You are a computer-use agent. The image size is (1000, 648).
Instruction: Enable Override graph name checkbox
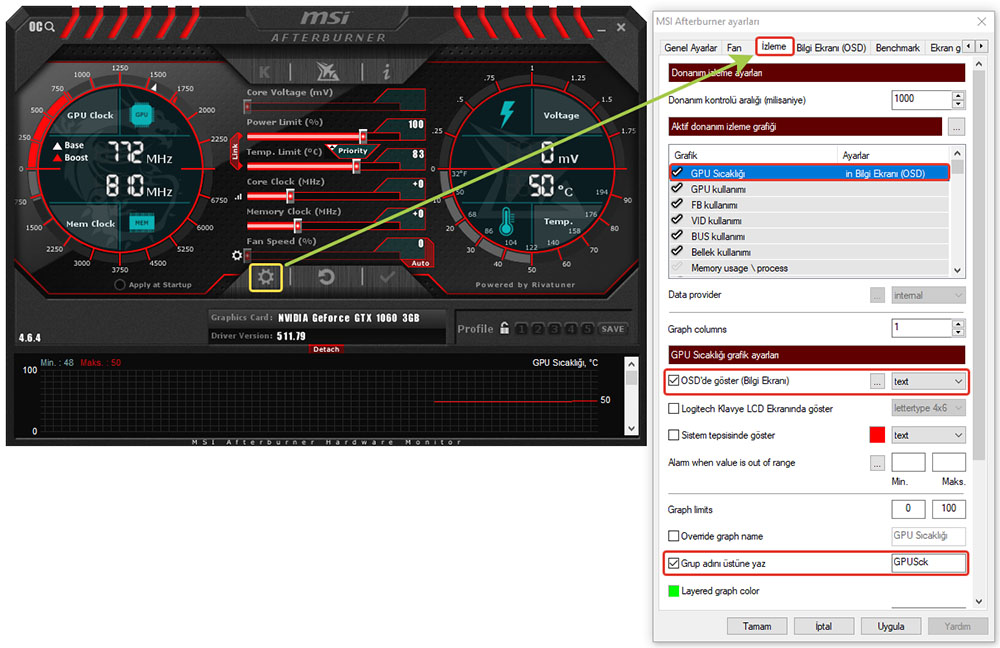pos(674,536)
